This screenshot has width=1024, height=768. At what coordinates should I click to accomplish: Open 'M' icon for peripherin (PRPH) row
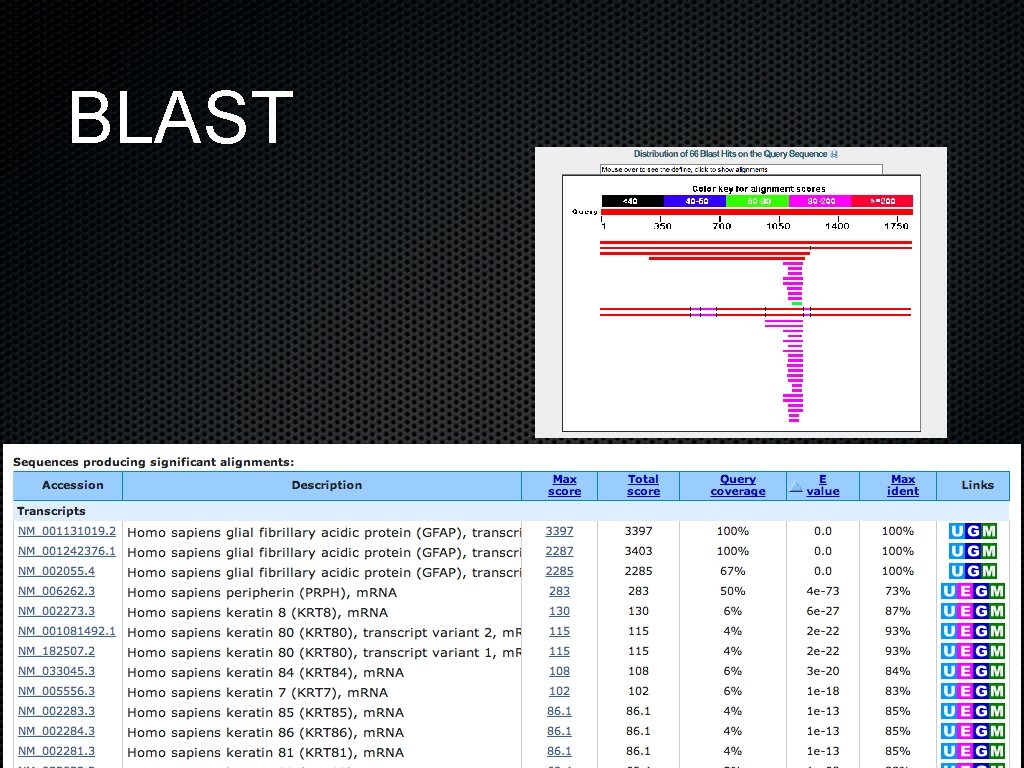[997, 592]
